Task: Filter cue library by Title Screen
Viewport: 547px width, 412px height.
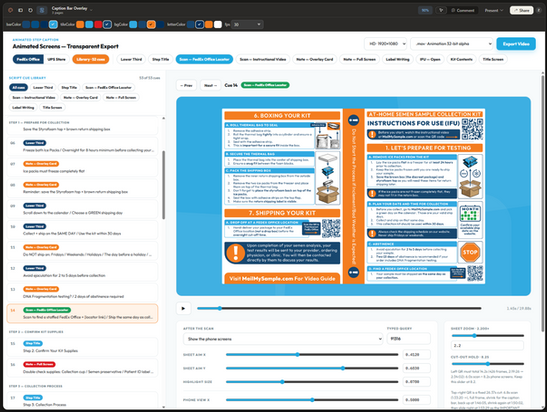Action: (x=52, y=107)
